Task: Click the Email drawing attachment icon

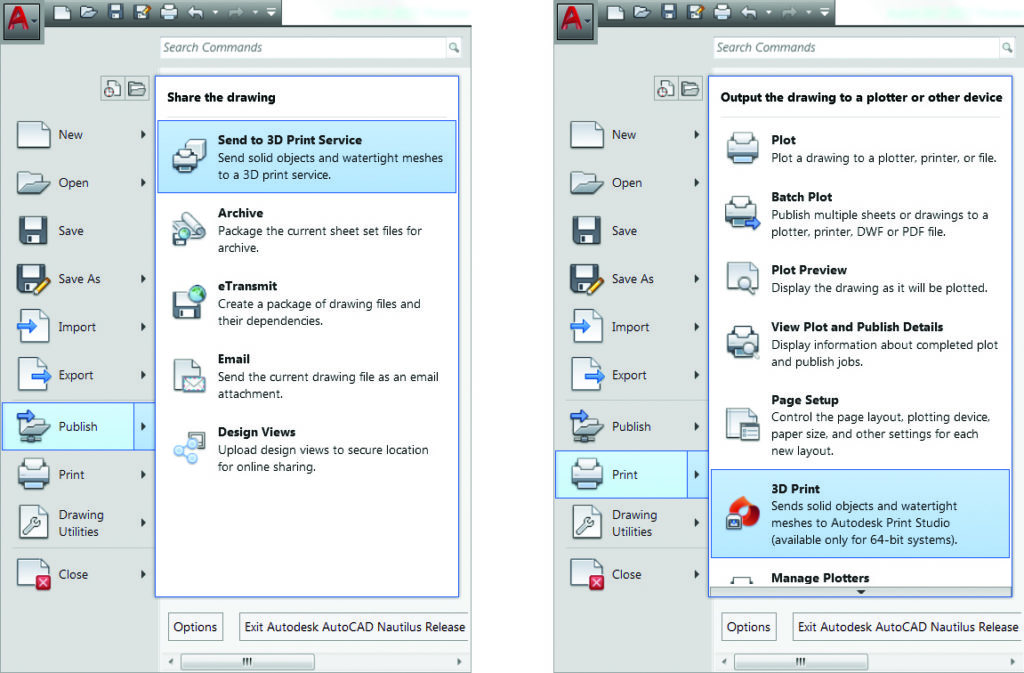Action: [x=189, y=376]
